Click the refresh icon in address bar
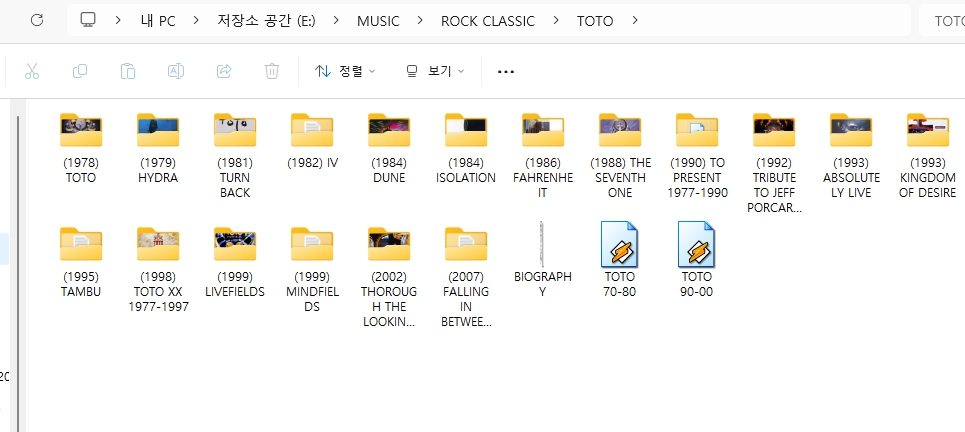The width and height of the screenshot is (965, 432). (37, 20)
